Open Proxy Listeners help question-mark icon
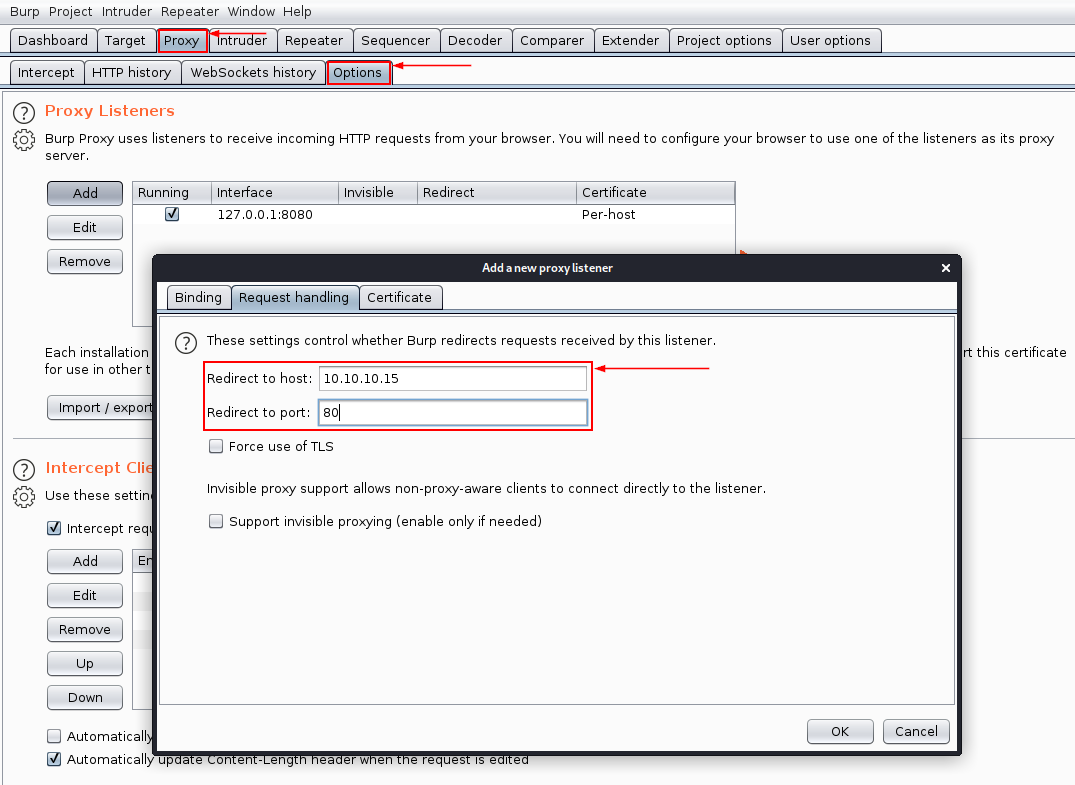 point(24,112)
